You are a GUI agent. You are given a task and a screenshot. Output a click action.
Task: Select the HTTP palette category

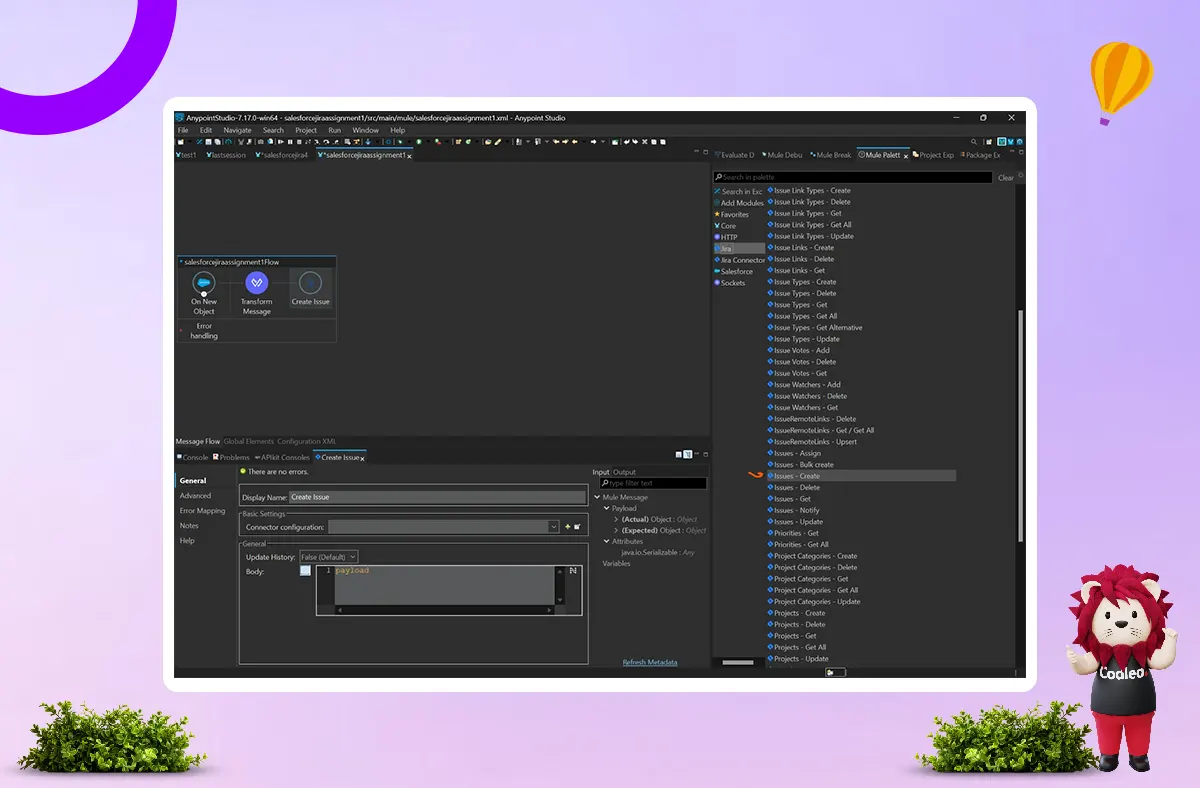tap(726, 237)
